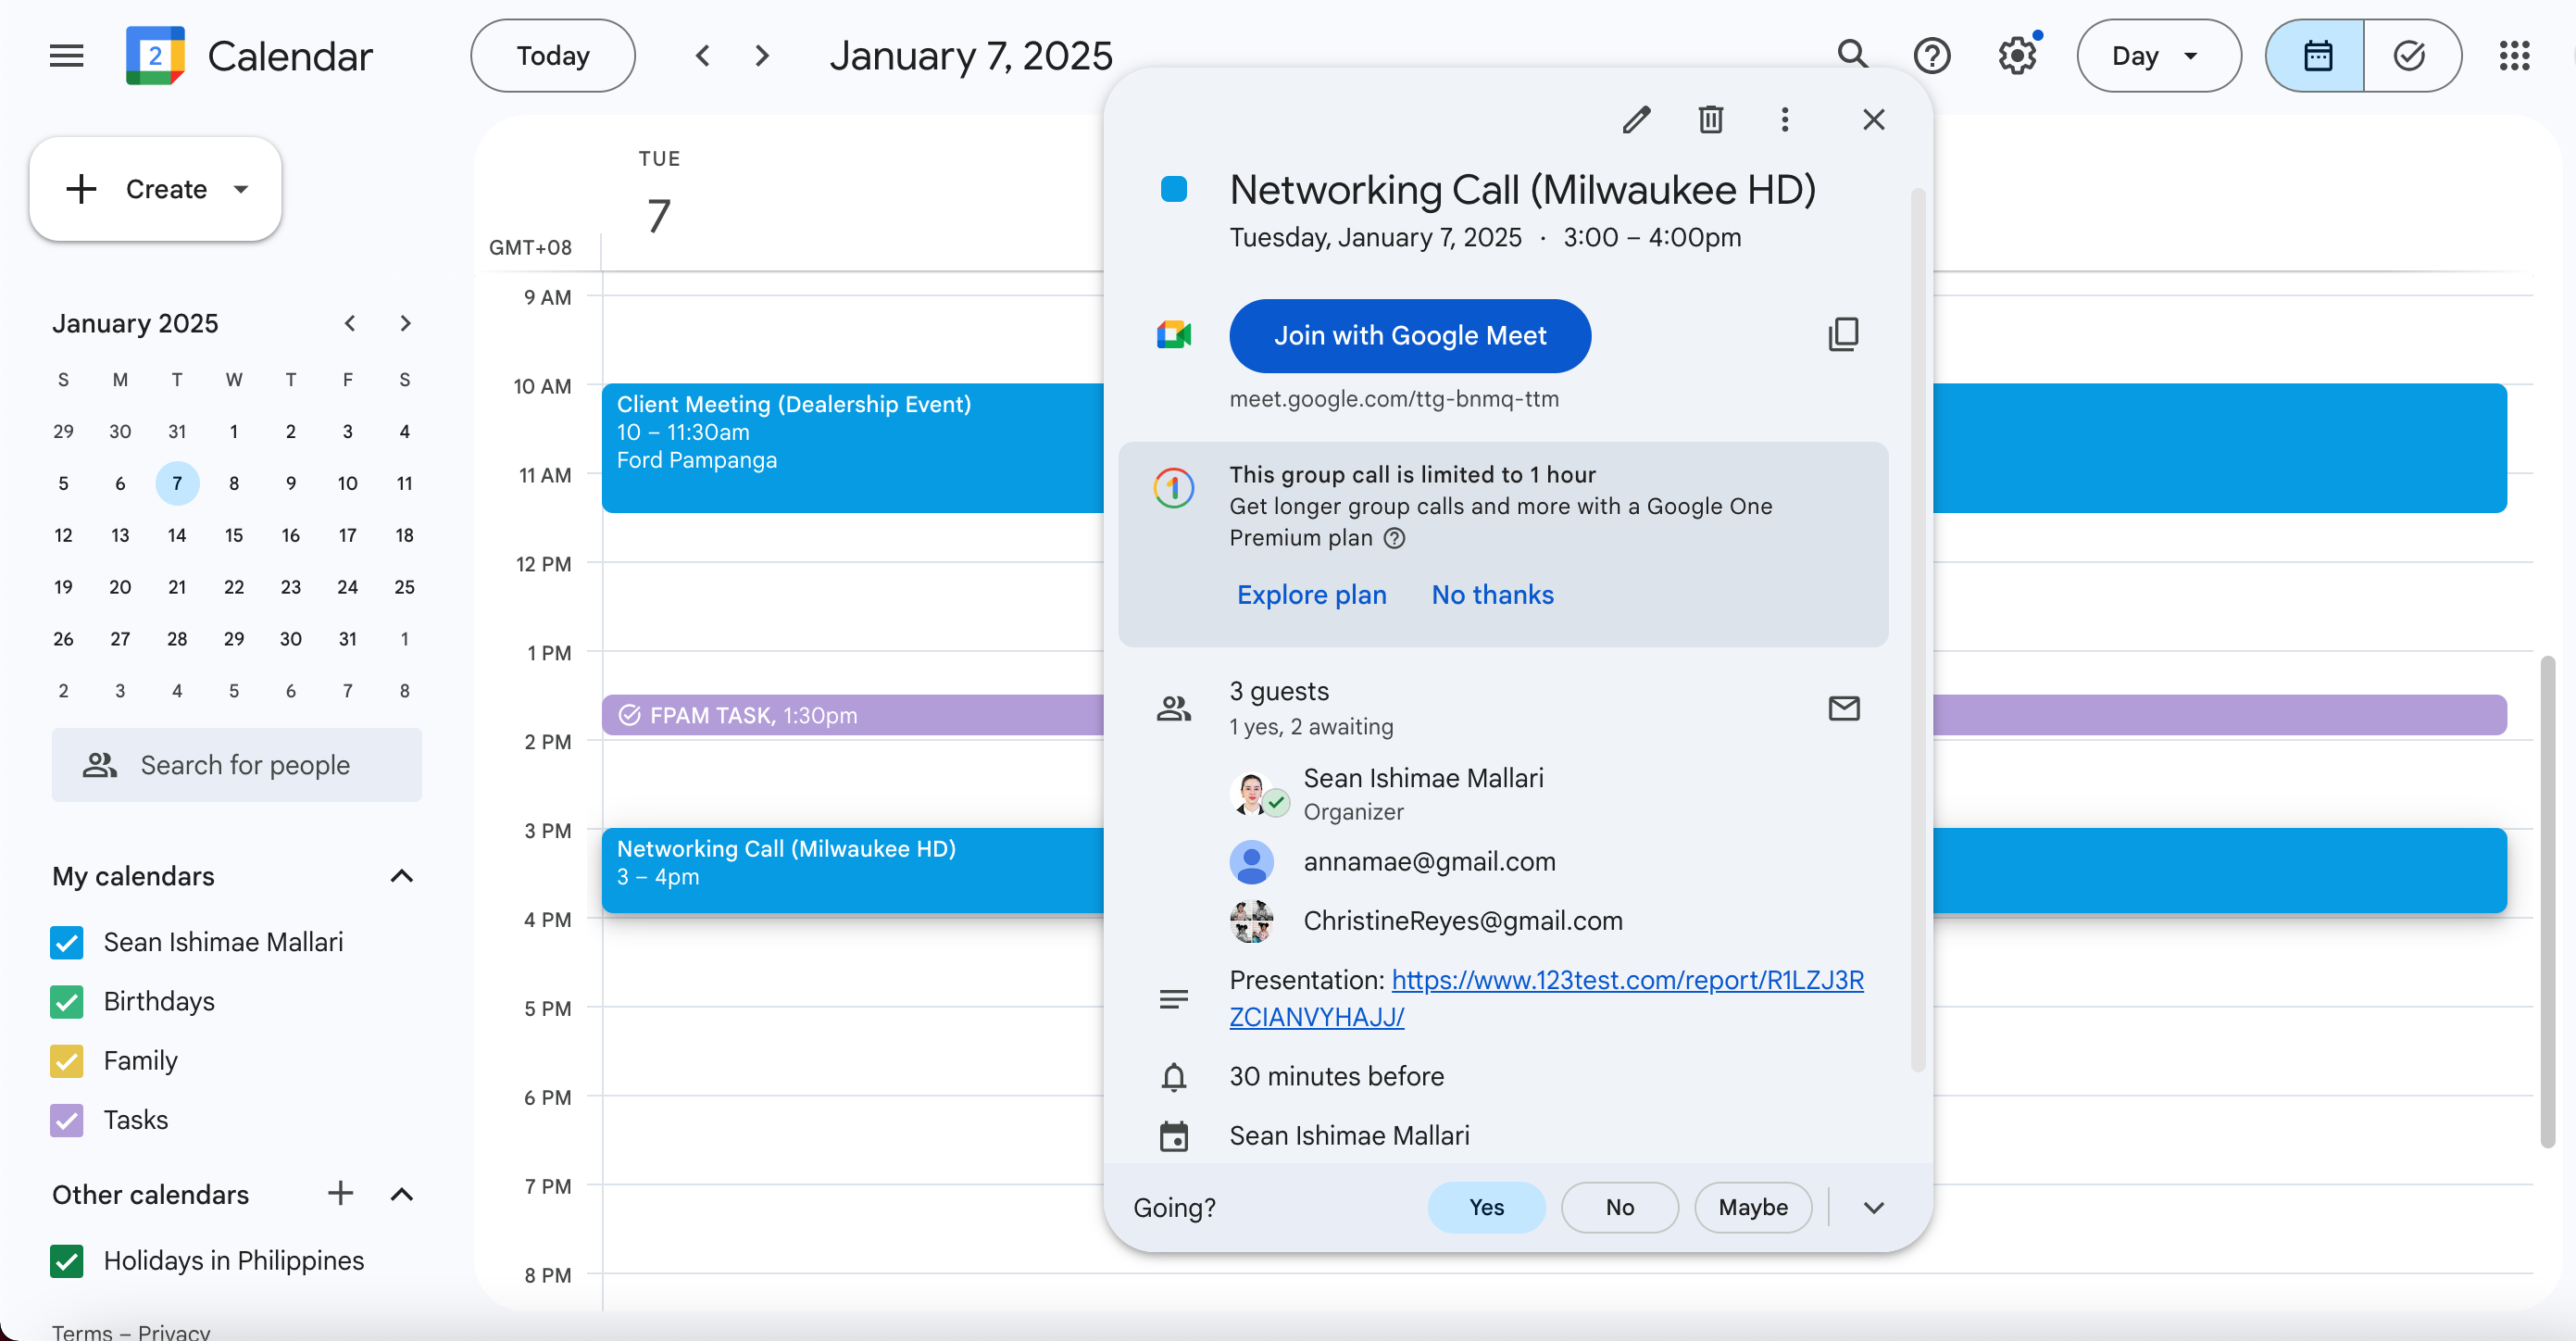Click Join with Google Meet
2576x1341 pixels.
1409,335
